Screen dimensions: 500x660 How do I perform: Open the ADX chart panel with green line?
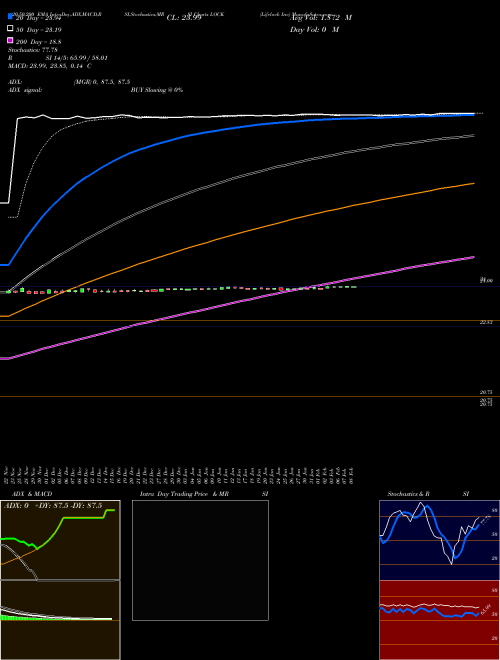coord(60,540)
